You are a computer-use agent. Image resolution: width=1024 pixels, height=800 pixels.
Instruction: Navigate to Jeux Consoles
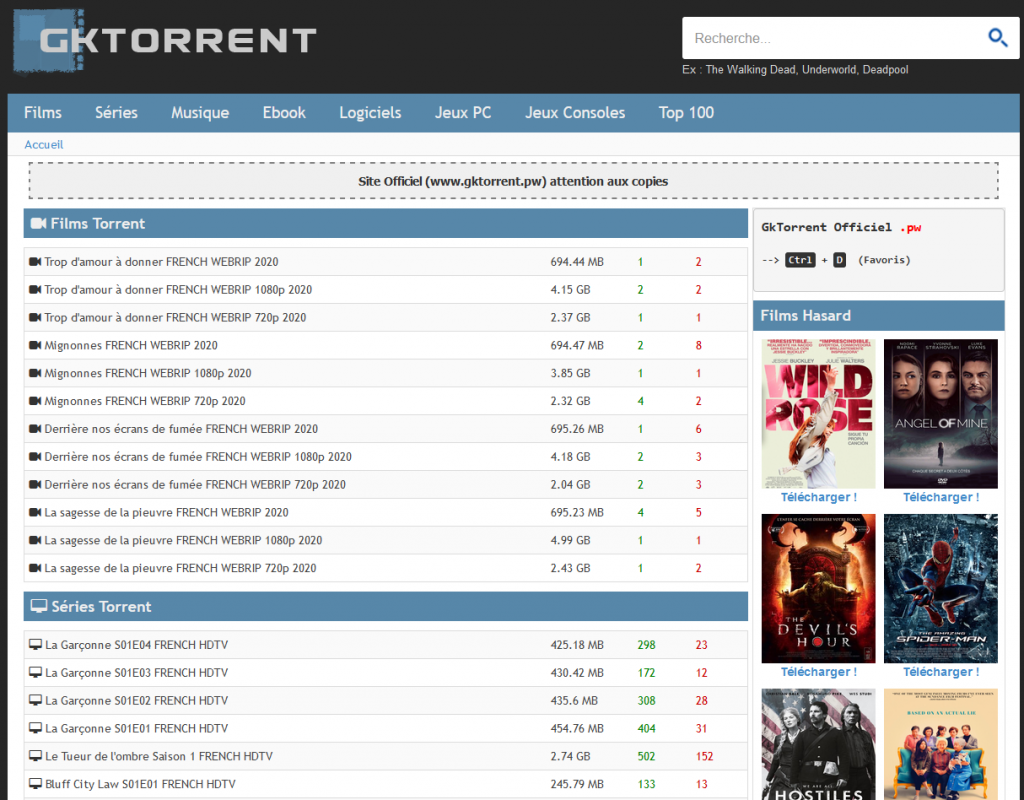(x=575, y=112)
